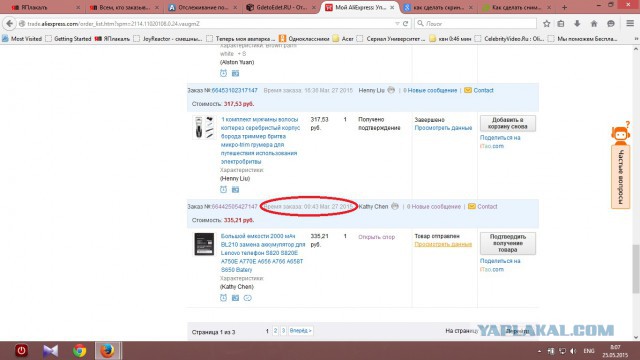This screenshot has width=640, height=360.
Task: Open the Downloads arrow icon
Action: pos(577,24)
